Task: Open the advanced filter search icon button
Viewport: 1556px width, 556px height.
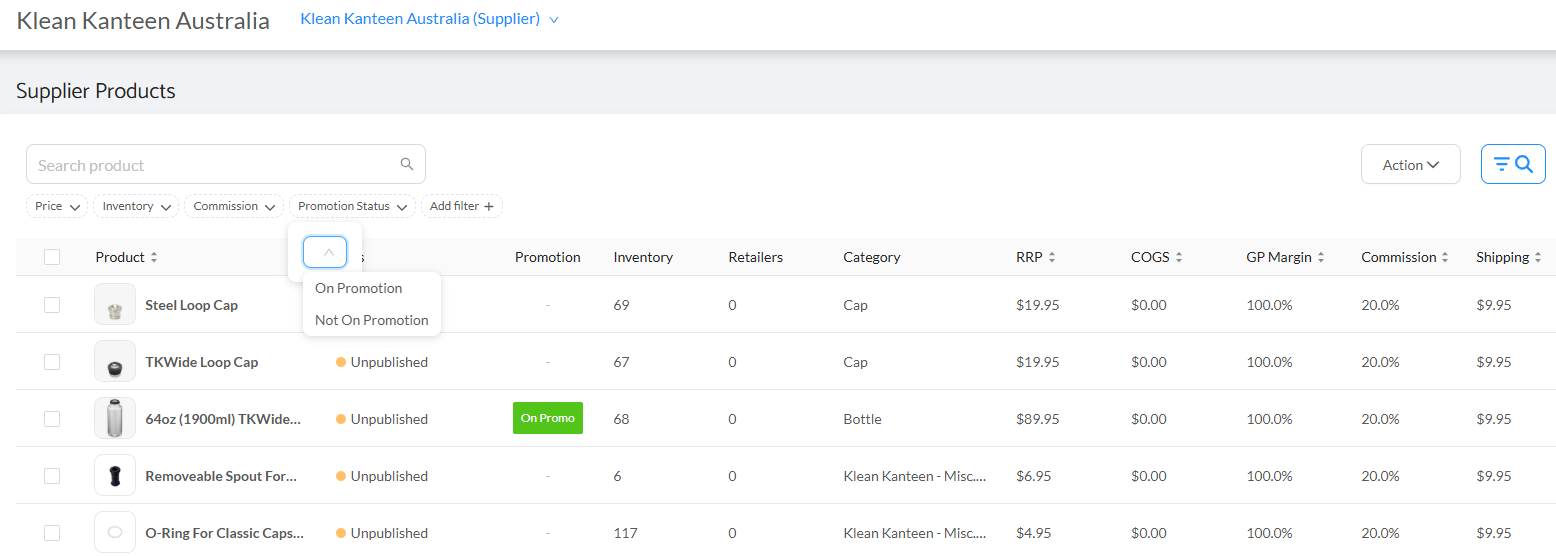Action: coord(1513,165)
